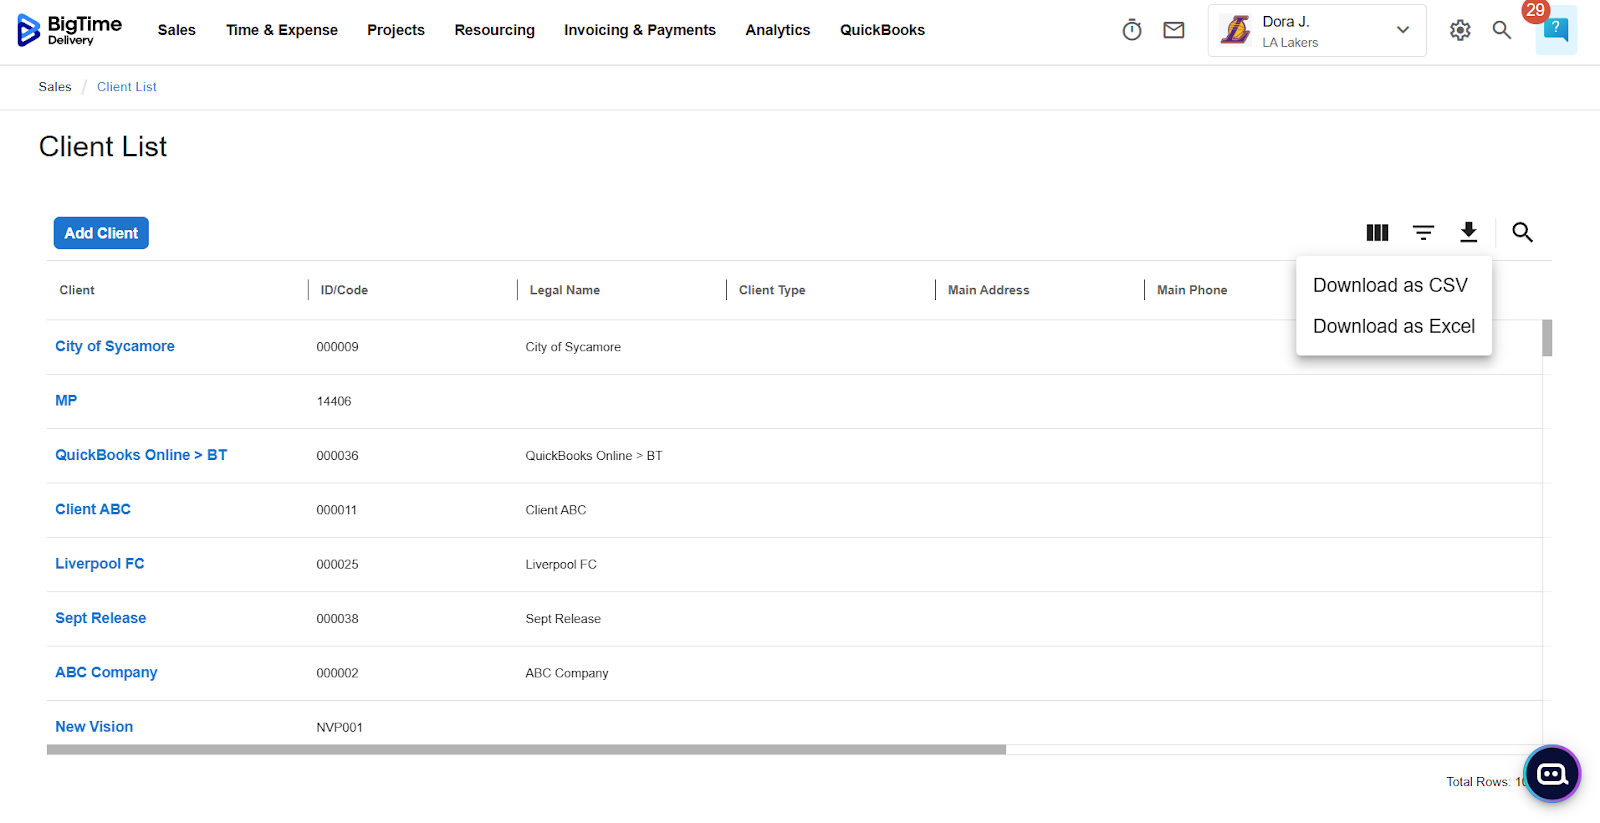
Task: Open the filter list icon
Action: [1423, 233]
